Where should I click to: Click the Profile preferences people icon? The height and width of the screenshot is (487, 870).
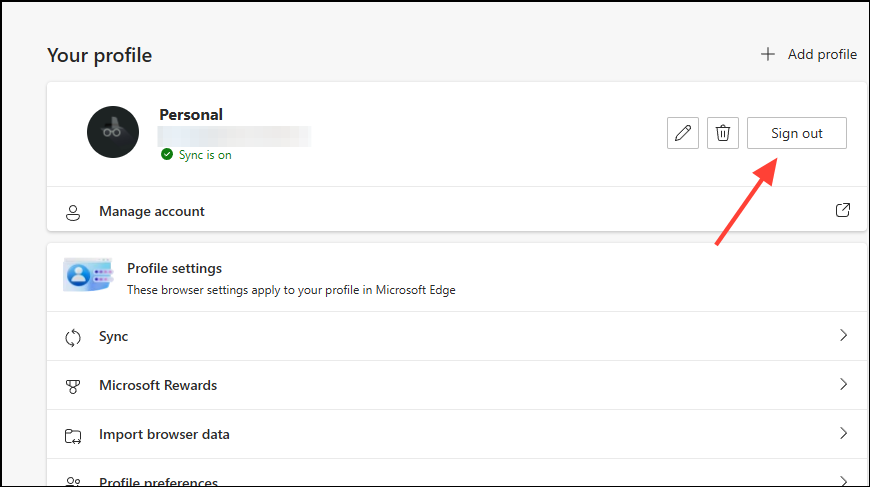click(73, 481)
